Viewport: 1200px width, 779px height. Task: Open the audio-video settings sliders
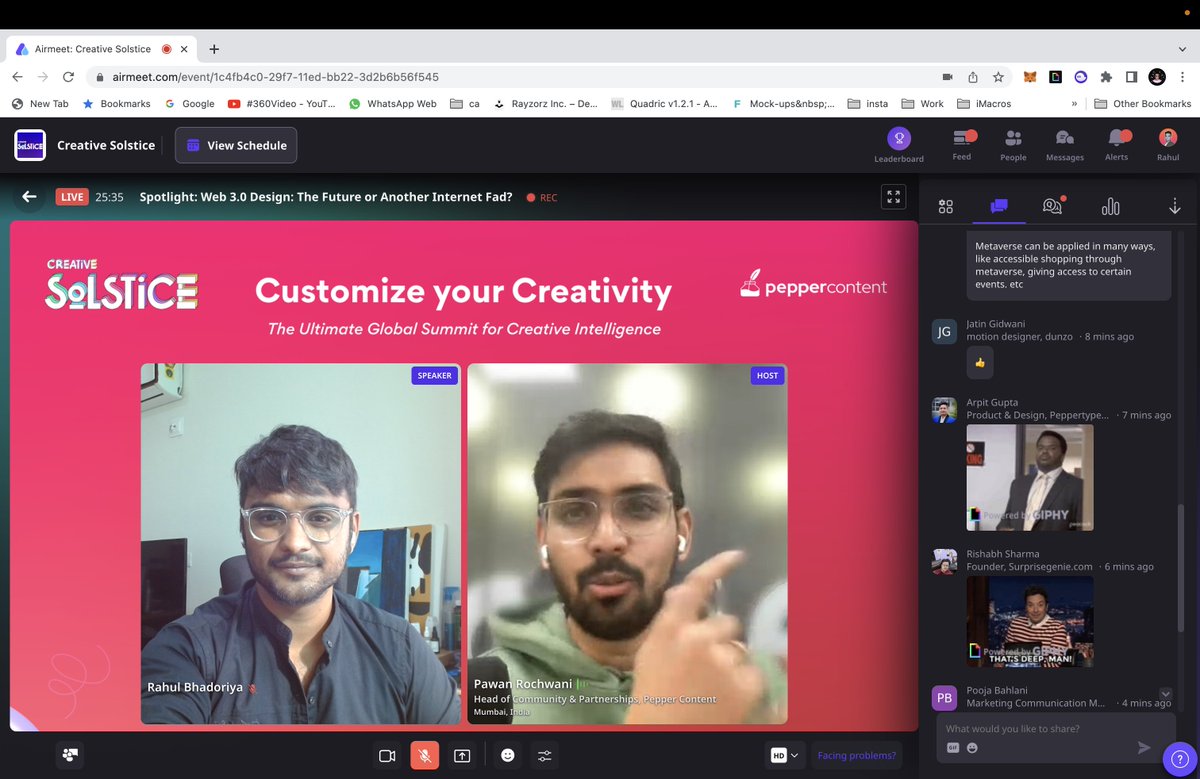(544, 755)
